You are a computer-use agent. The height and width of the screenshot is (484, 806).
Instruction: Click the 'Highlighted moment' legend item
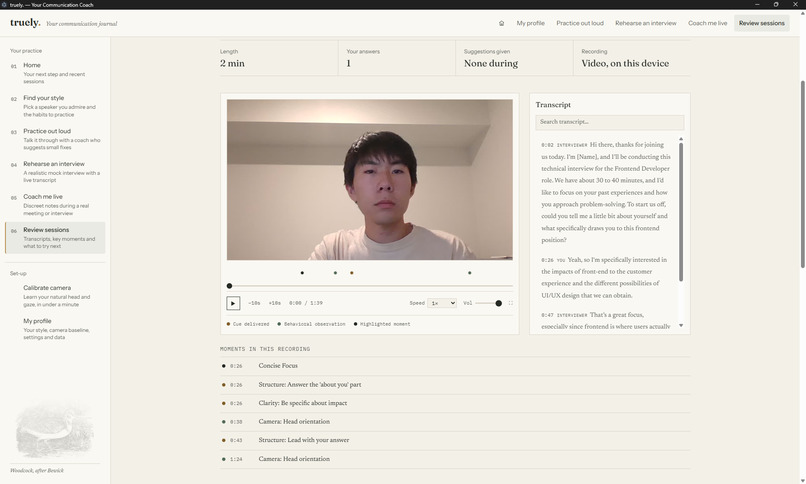(382, 324)
